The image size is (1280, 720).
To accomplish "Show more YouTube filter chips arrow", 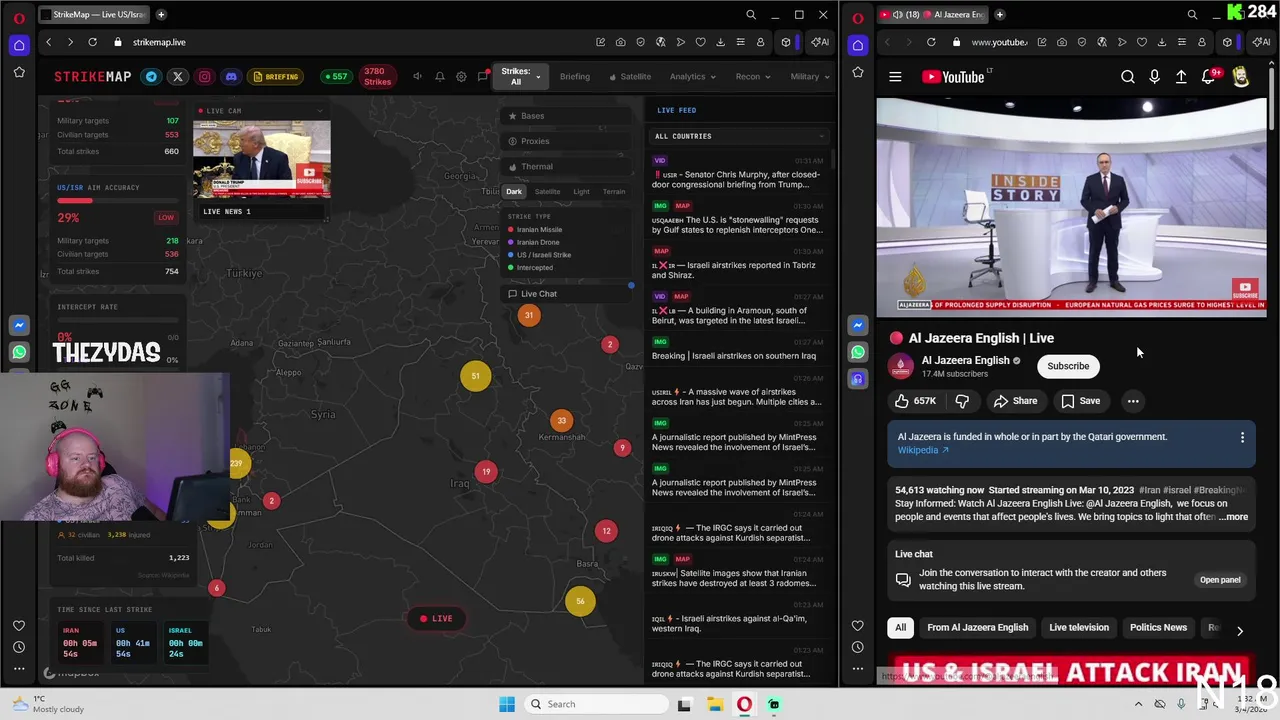I will pos(1240,631).
